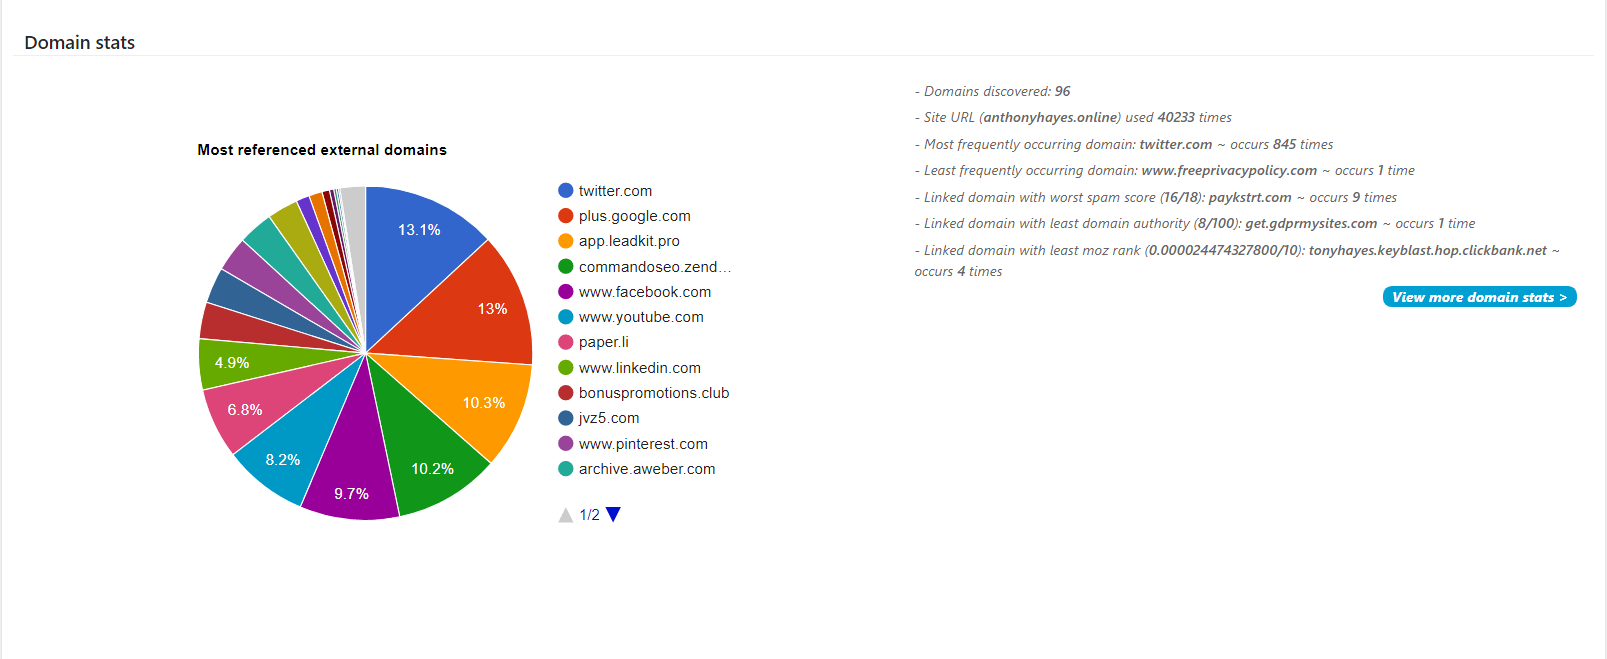The height and width of the screenshot is (659, 1607).
Task: Select twitter.com legend color dot
Action: pyautogui.click(x=566, y=191)
